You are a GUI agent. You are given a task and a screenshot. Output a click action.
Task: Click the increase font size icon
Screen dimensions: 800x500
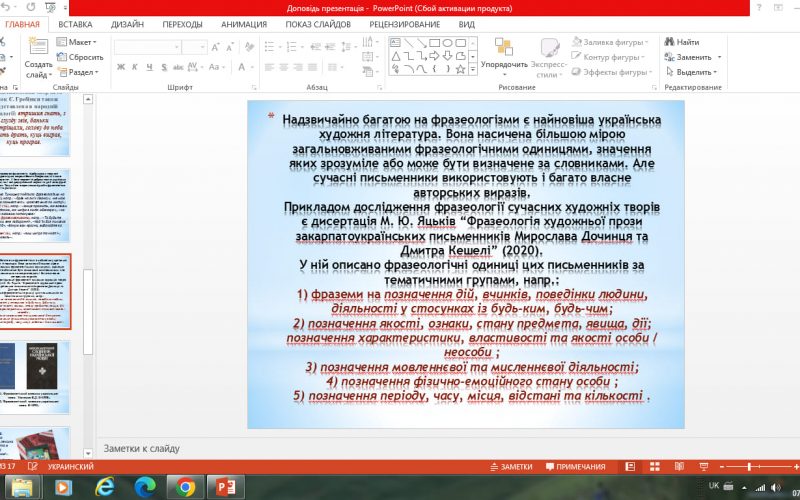pyautogui.click(x=218, y=47)
